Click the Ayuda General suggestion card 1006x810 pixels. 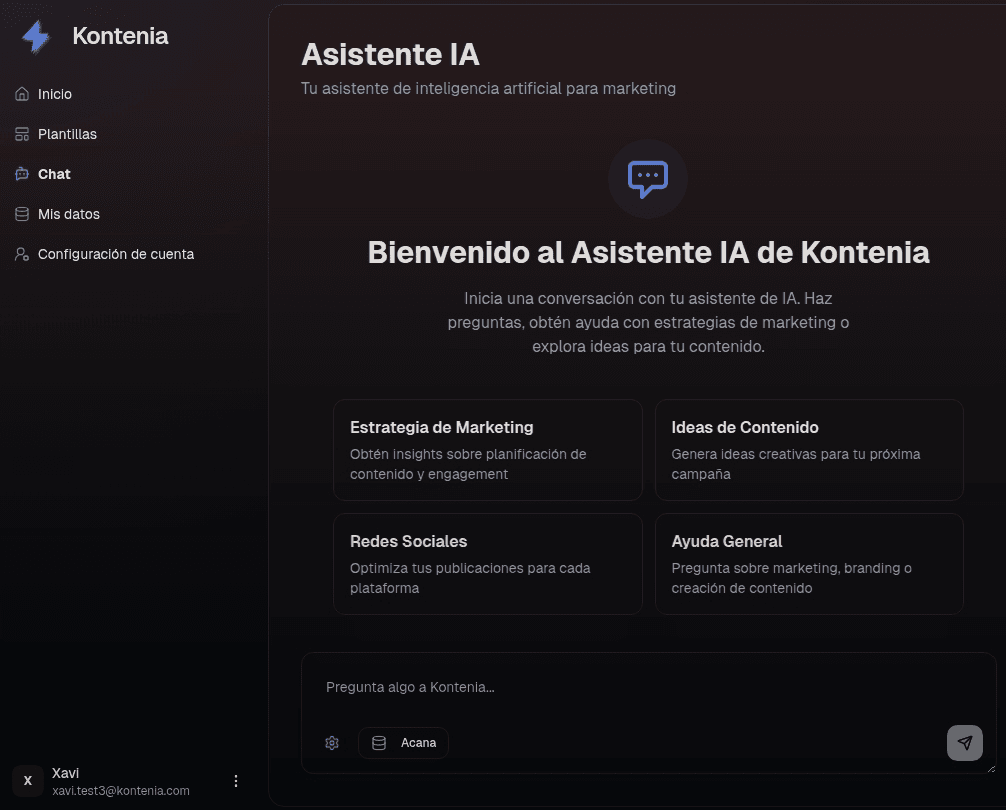pyautogui.click(x=809, y=563)
